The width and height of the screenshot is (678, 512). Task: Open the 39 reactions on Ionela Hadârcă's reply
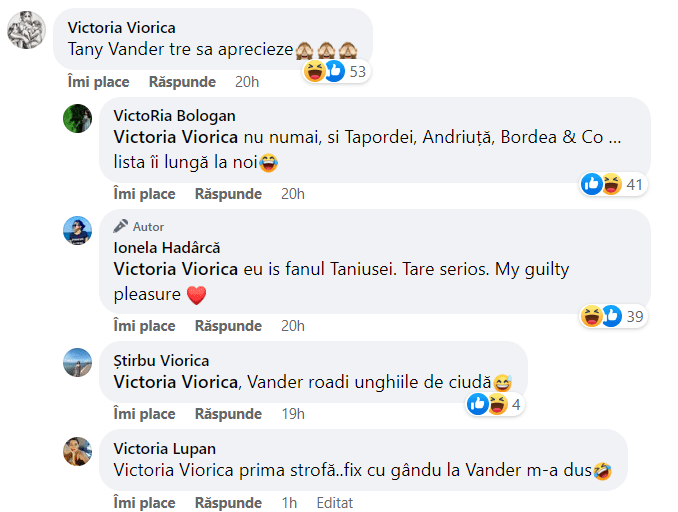click(613, 317)
